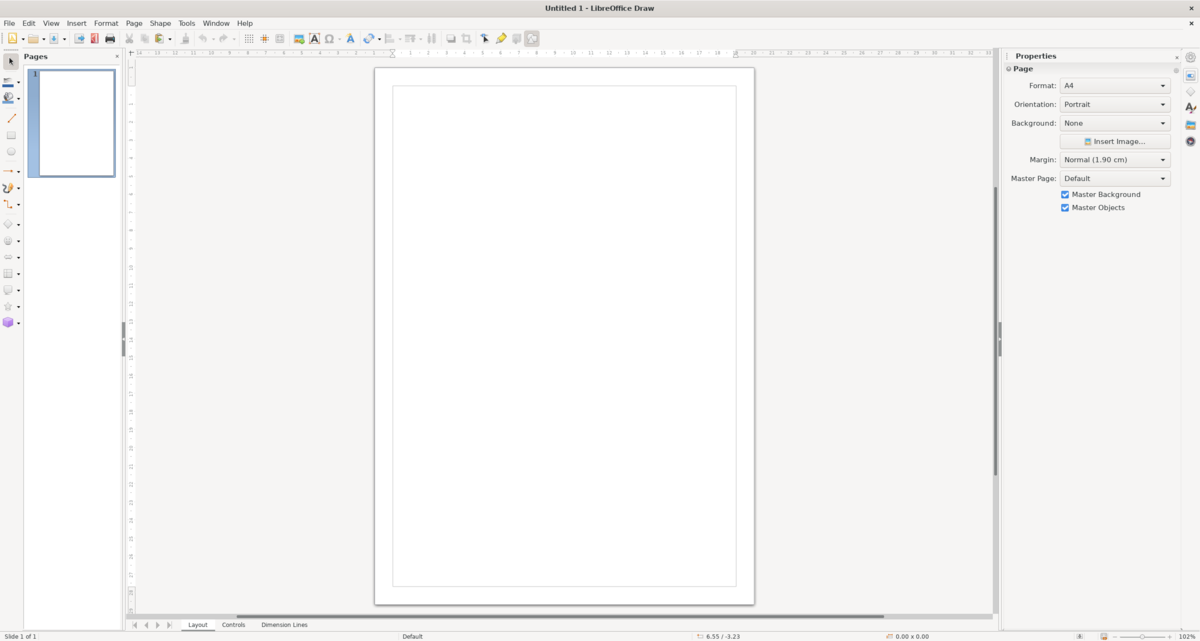The image size is (1200, 641).
Task: Open the sidebar Shapes deck
Action: [x=1190, y=92]
